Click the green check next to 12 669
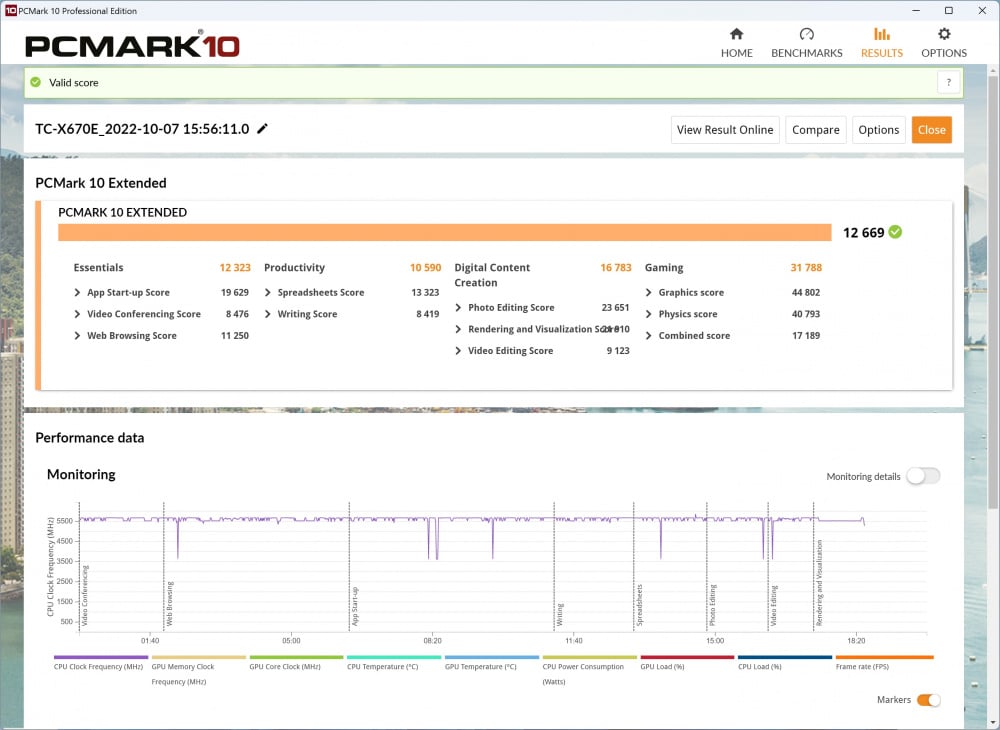The height and width of the screenshot is (730, 1000). 895,232
